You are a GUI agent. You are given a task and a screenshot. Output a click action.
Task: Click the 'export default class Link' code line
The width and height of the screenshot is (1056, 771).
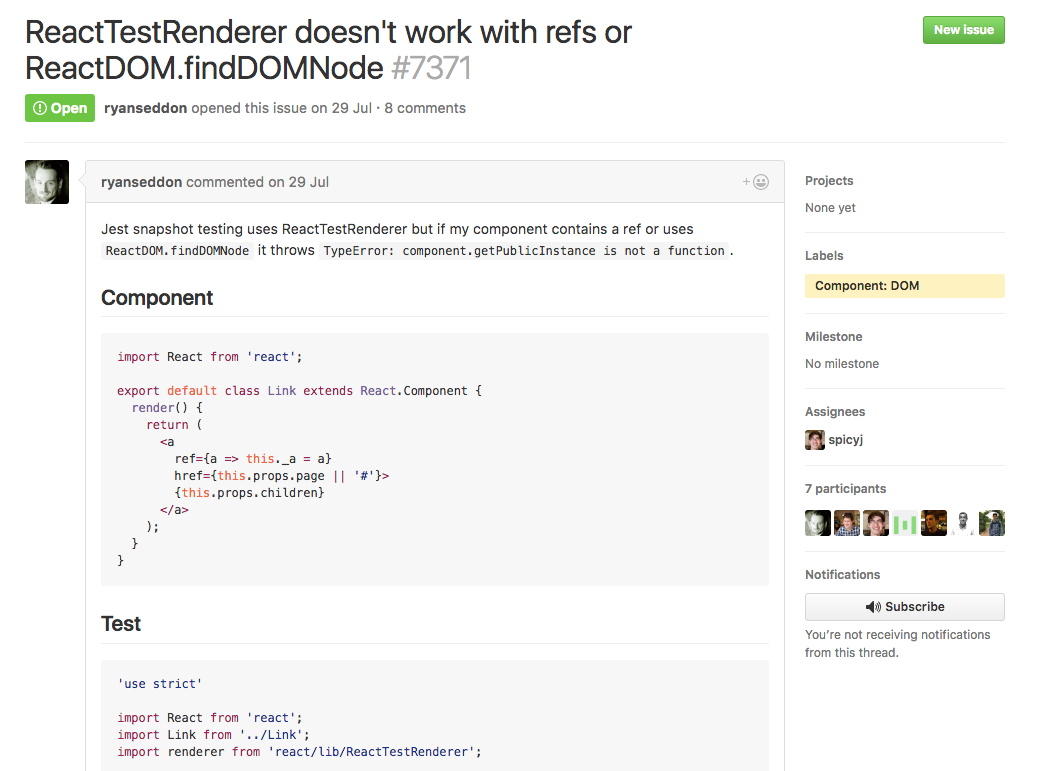(299, 391)
